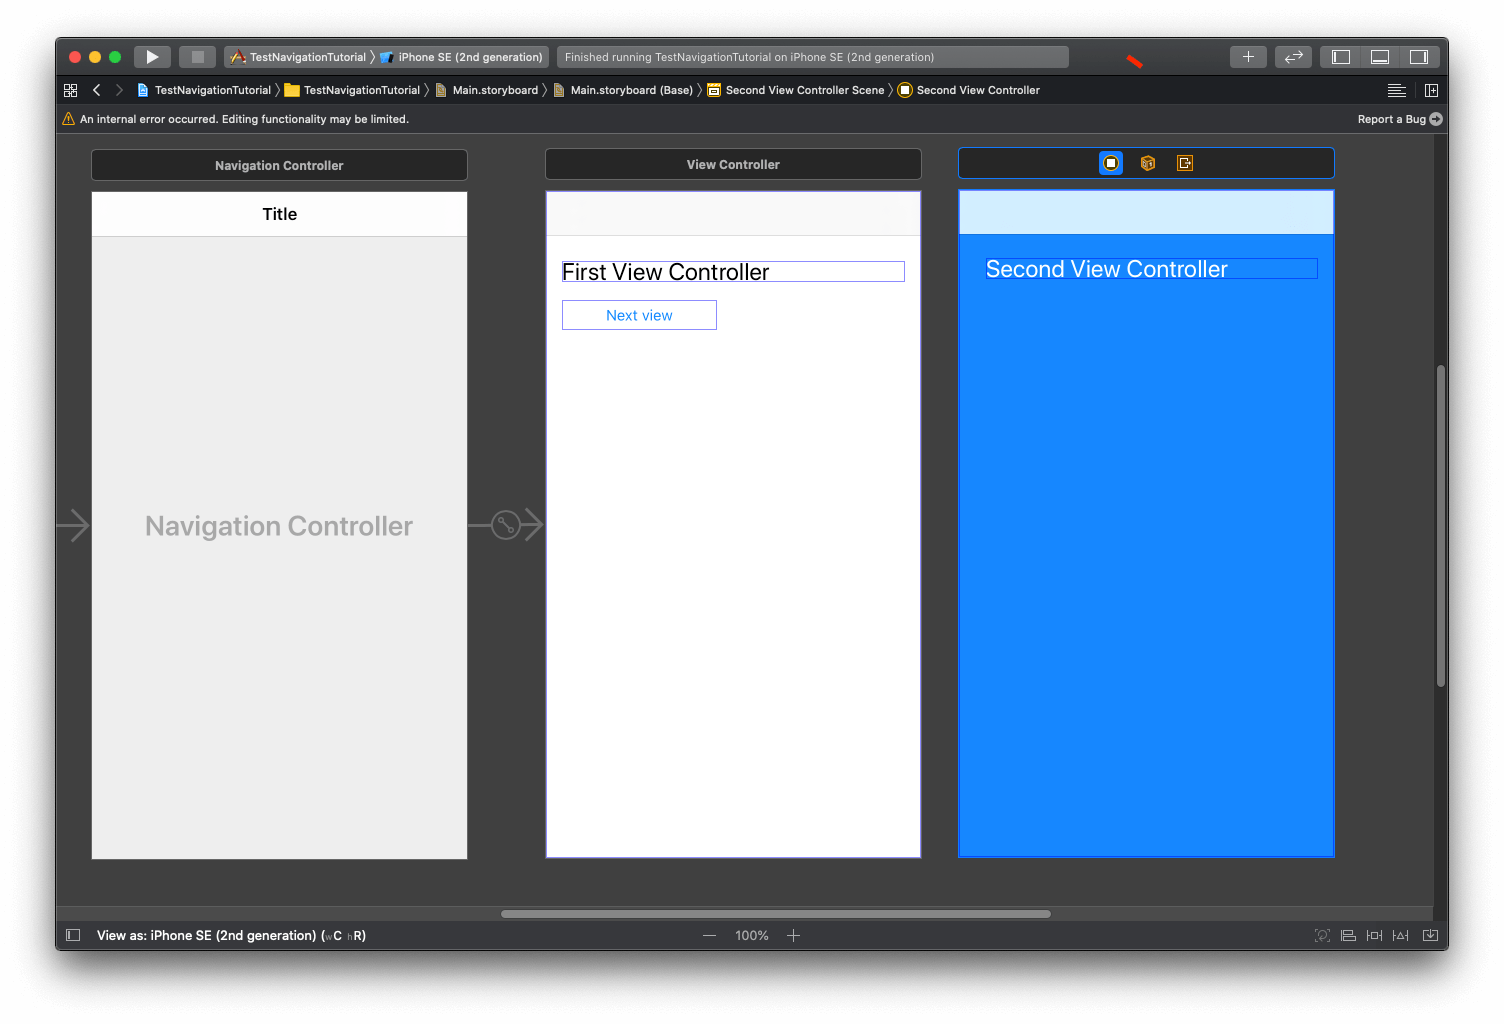The image size is (1504, 1024).
Task: Toggle the Debug area visibility
Action: (1379, 56)
